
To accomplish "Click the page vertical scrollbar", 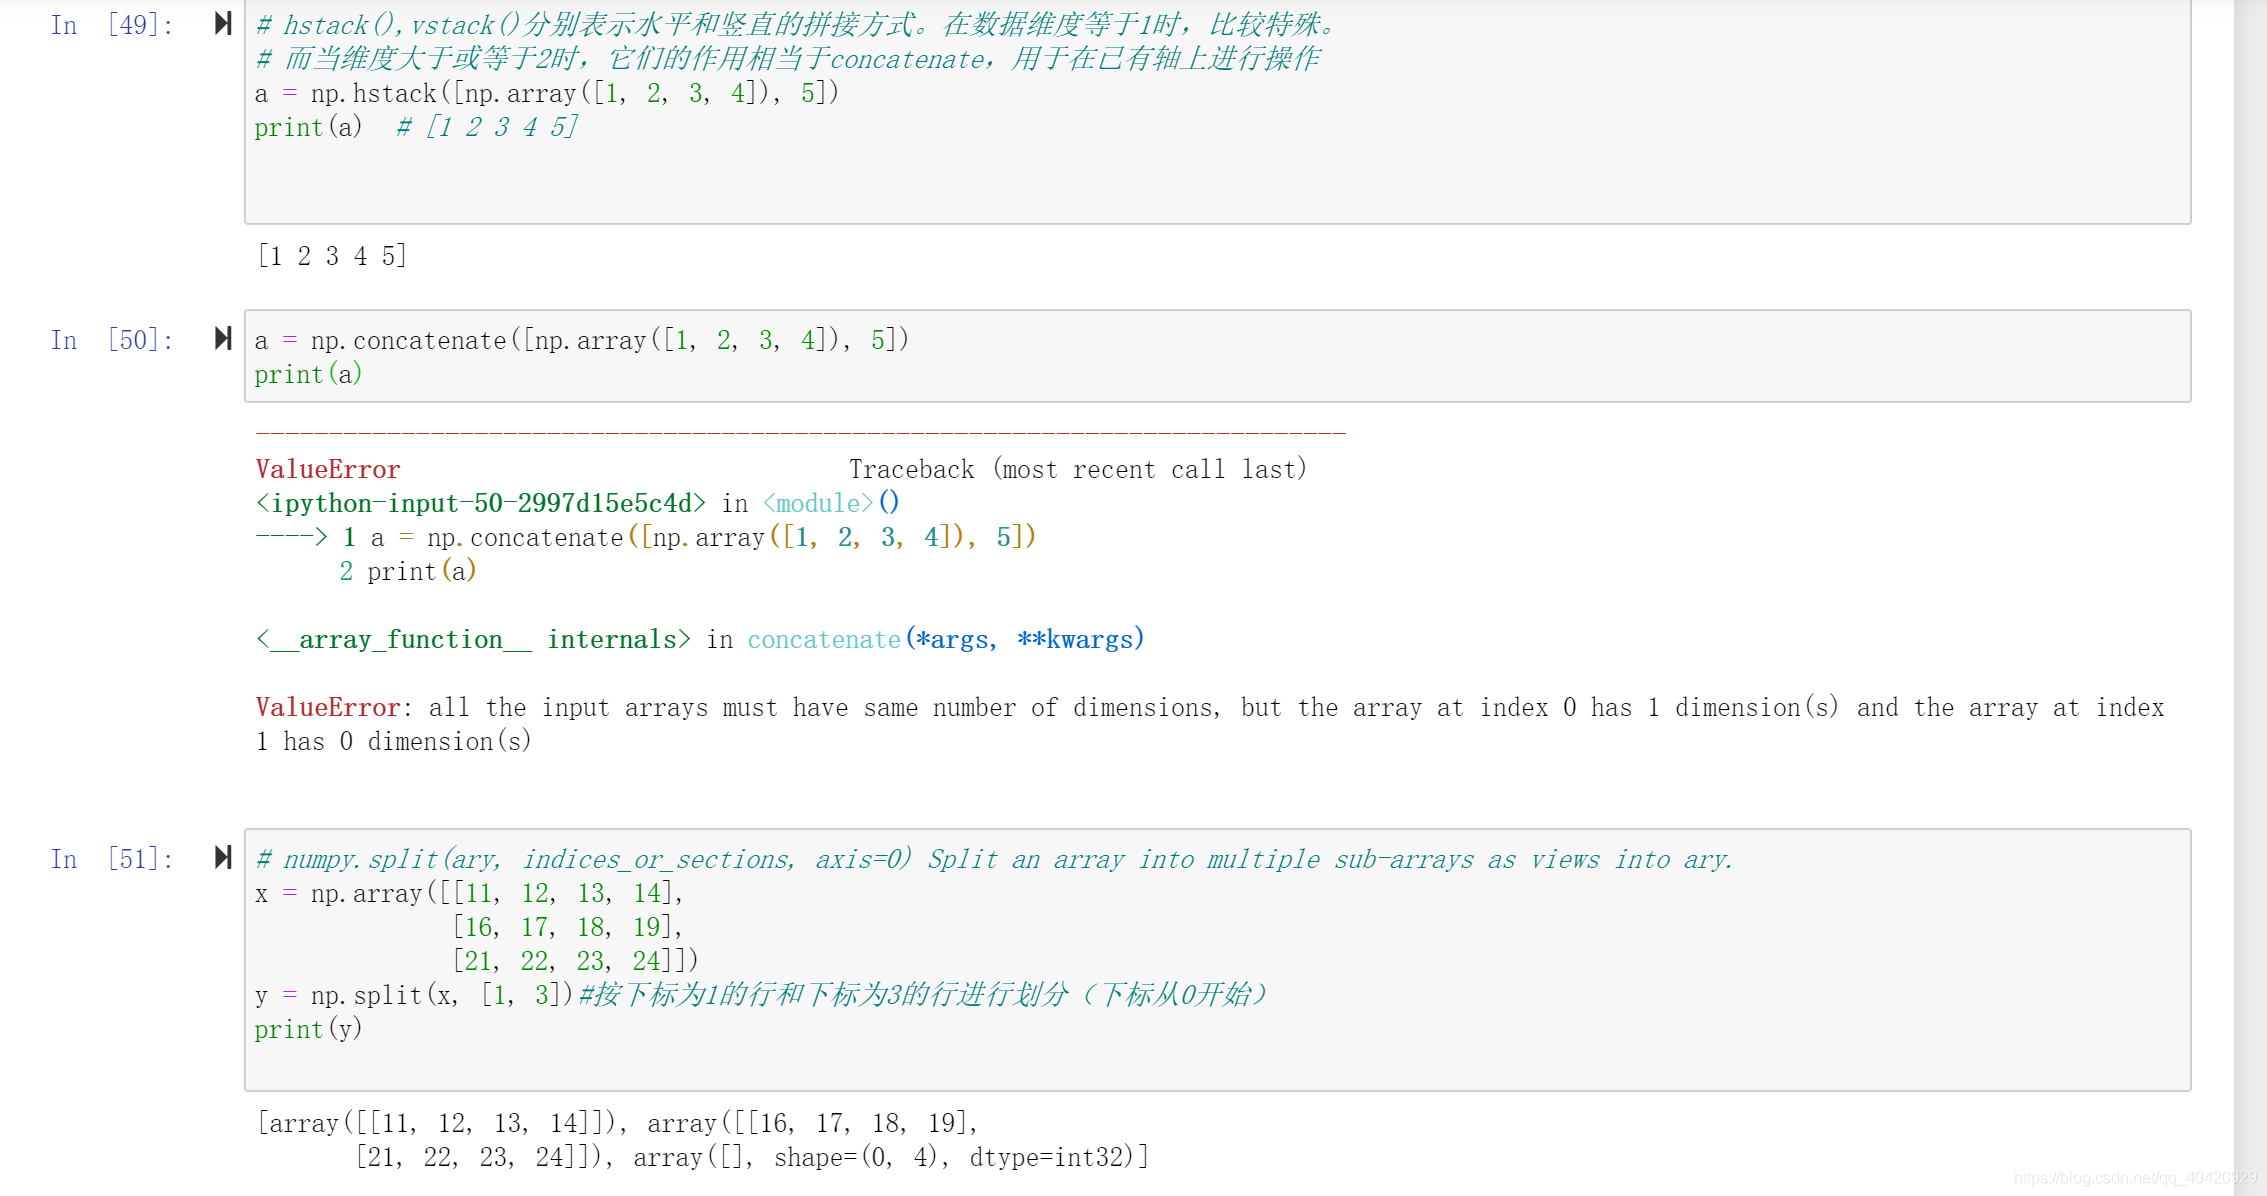I will [x=2249, y=598].
